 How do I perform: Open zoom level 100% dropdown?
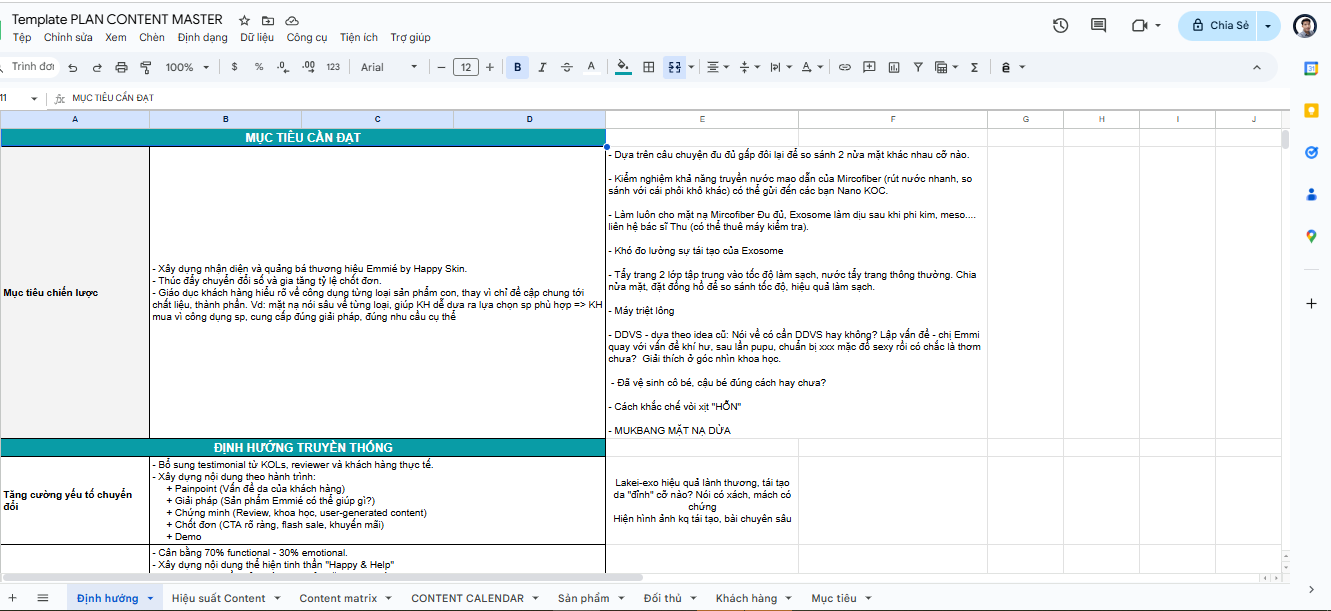pos(187,67)
